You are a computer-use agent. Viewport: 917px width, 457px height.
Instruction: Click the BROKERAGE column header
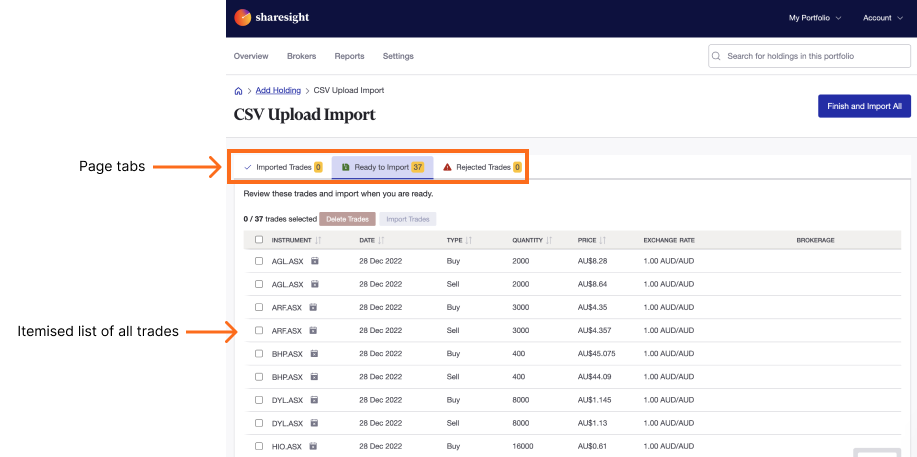click(815, 240)
